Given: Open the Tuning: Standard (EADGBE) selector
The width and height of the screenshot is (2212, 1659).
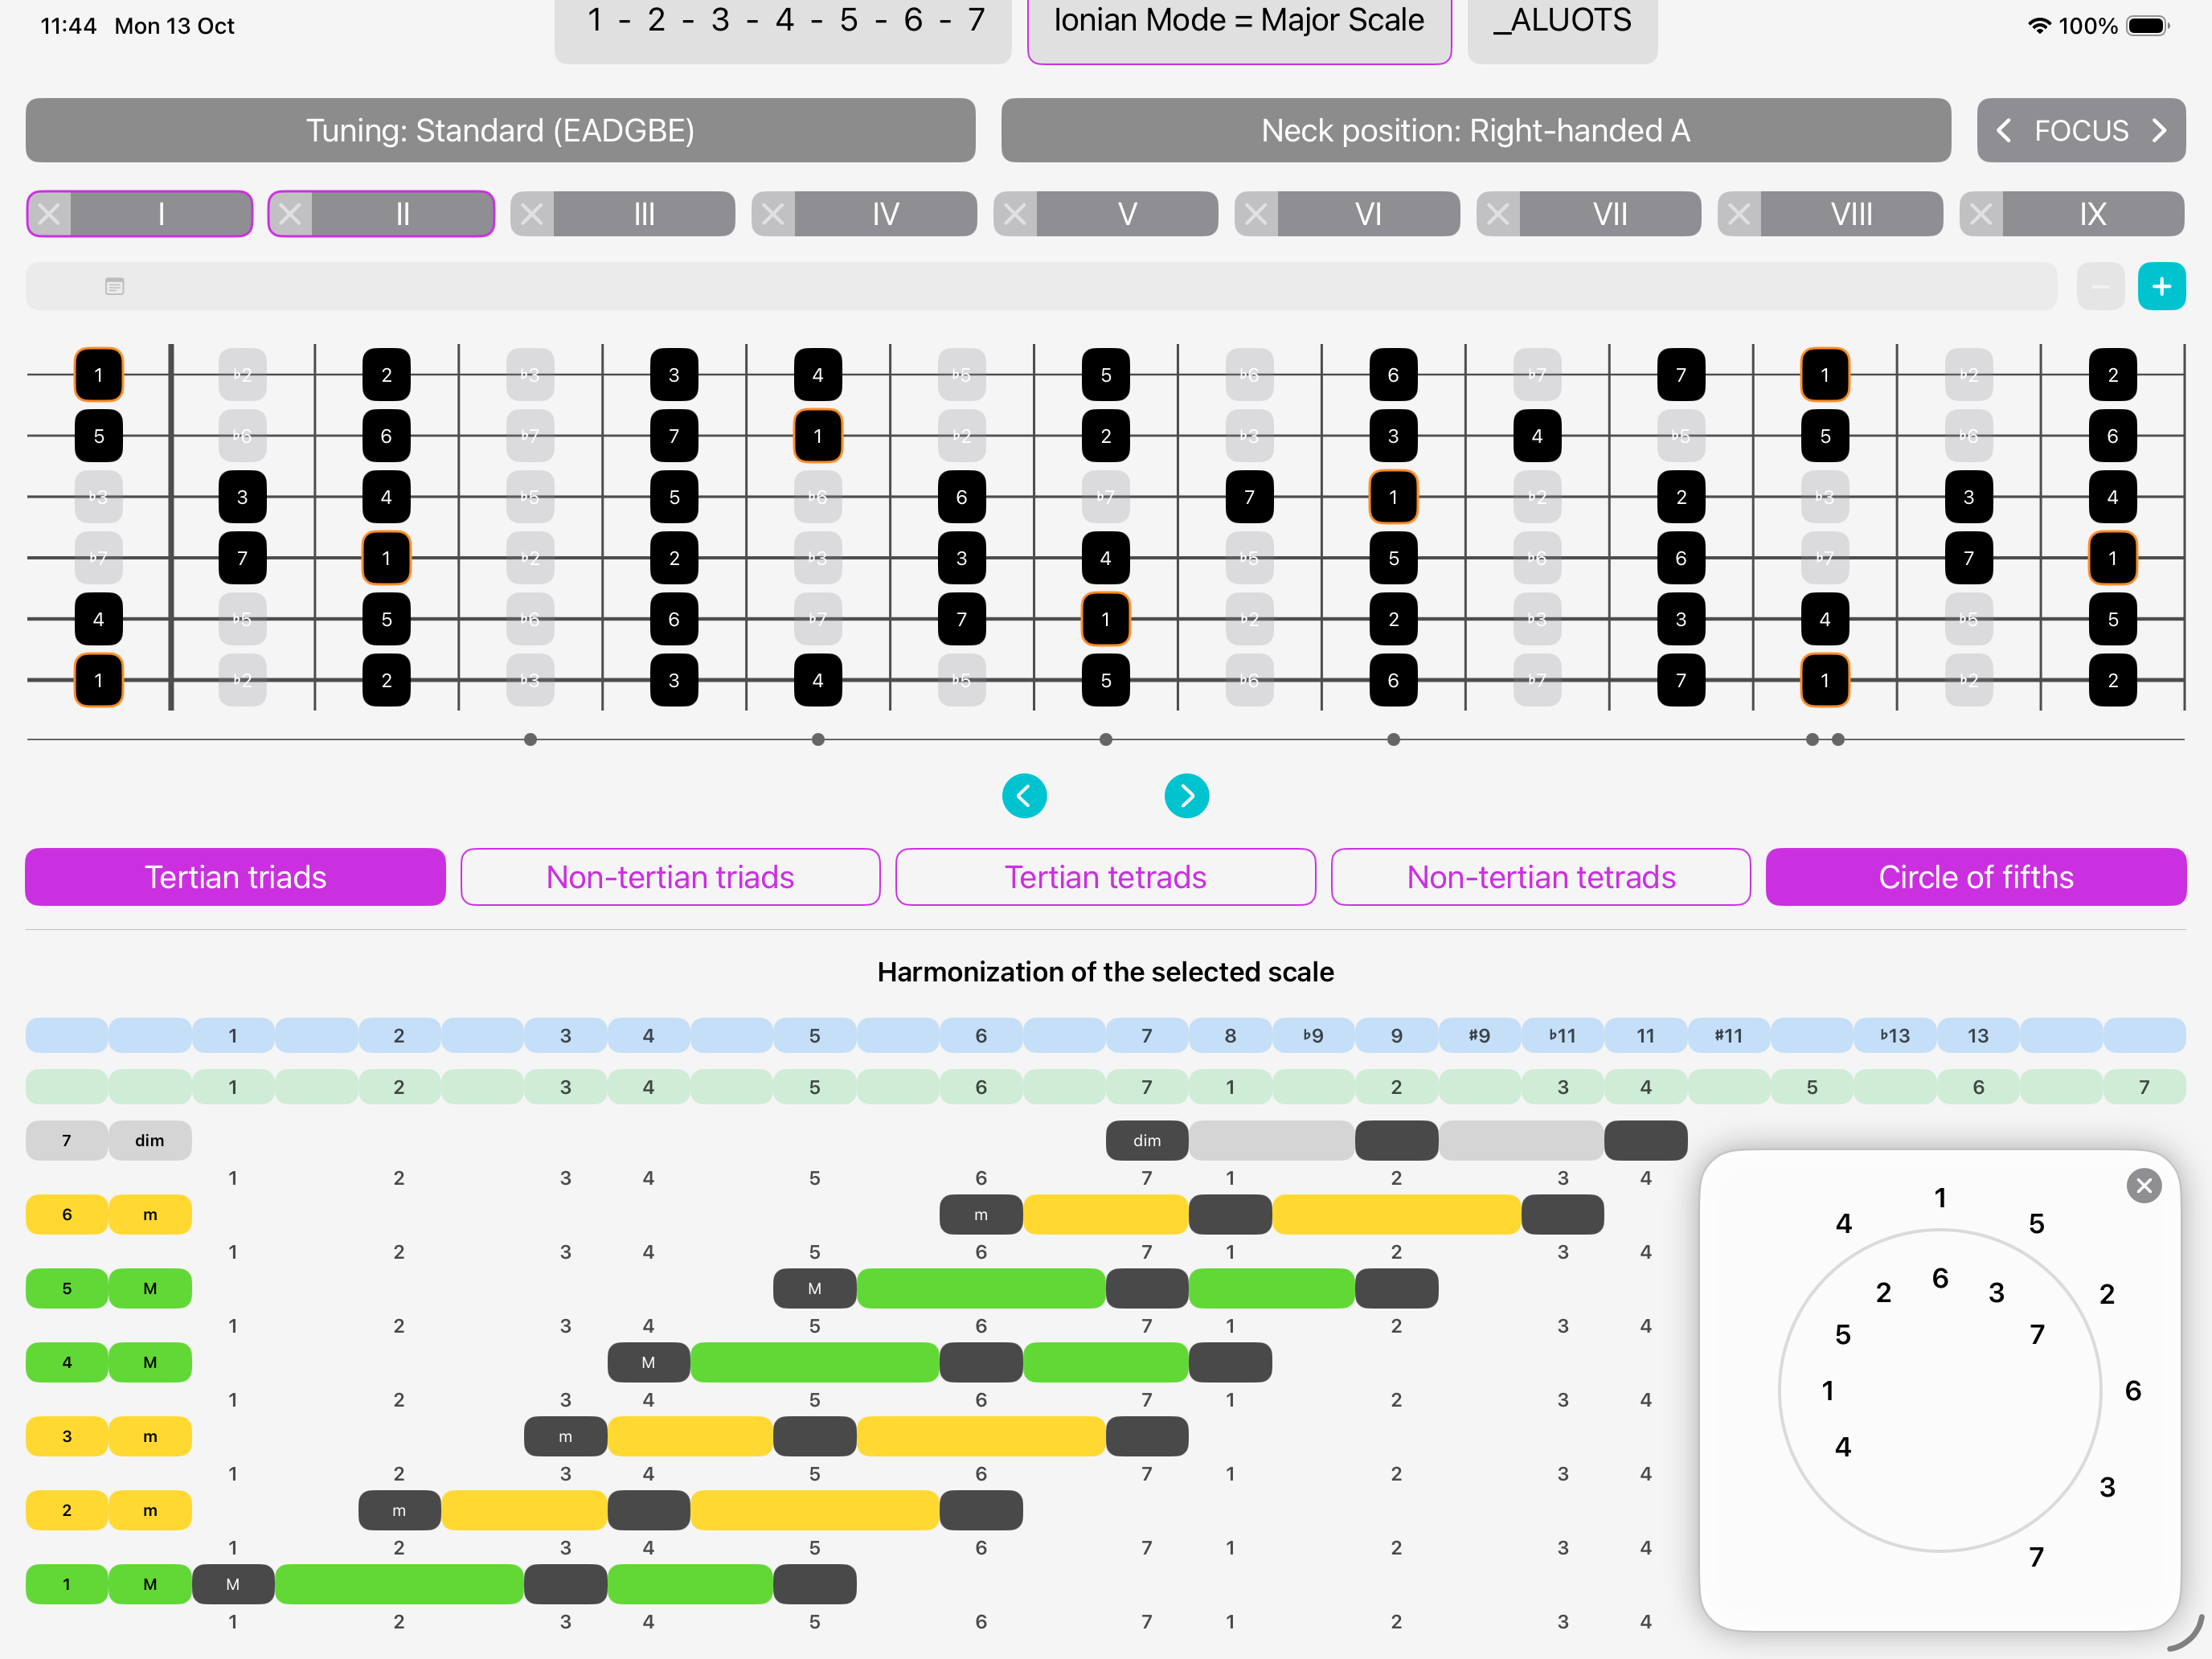Looking at the screenshot, I should 500,131.
